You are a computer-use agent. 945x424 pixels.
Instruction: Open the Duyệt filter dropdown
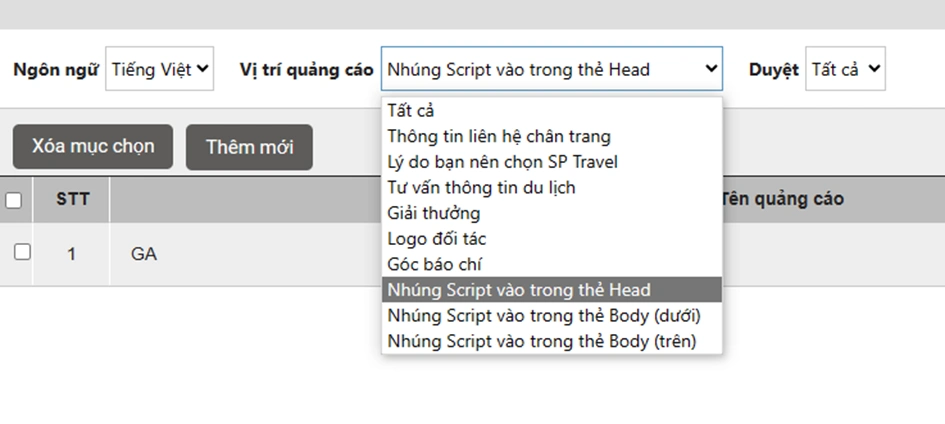tap(845, 69)
